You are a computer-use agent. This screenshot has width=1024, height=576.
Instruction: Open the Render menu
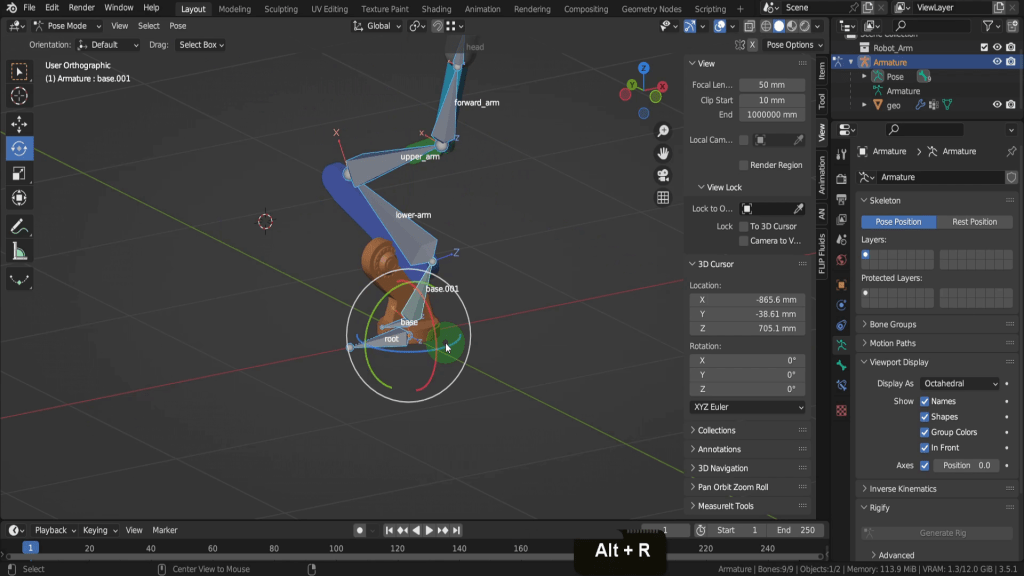[x=81, y=8]
